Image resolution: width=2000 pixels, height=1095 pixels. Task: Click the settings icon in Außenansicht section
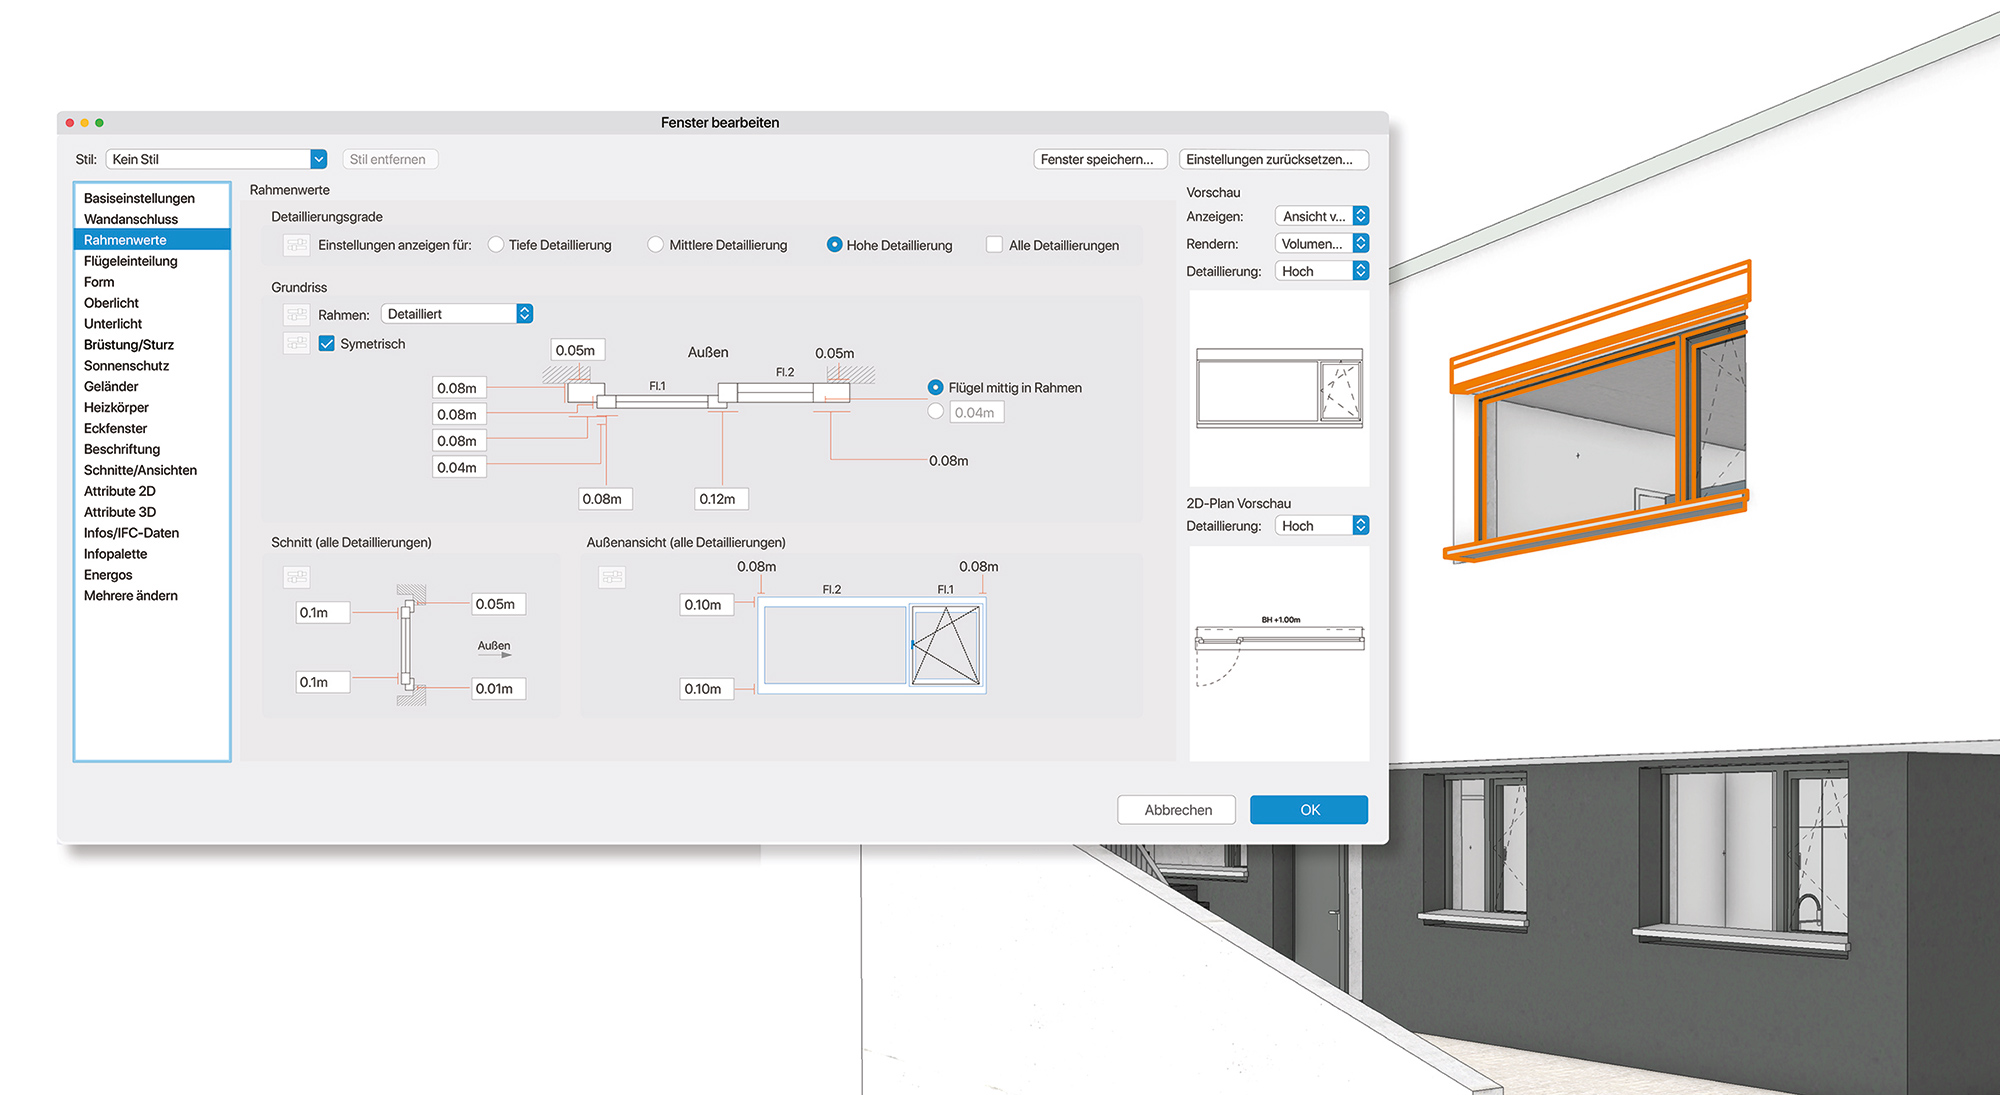(612, 577)
